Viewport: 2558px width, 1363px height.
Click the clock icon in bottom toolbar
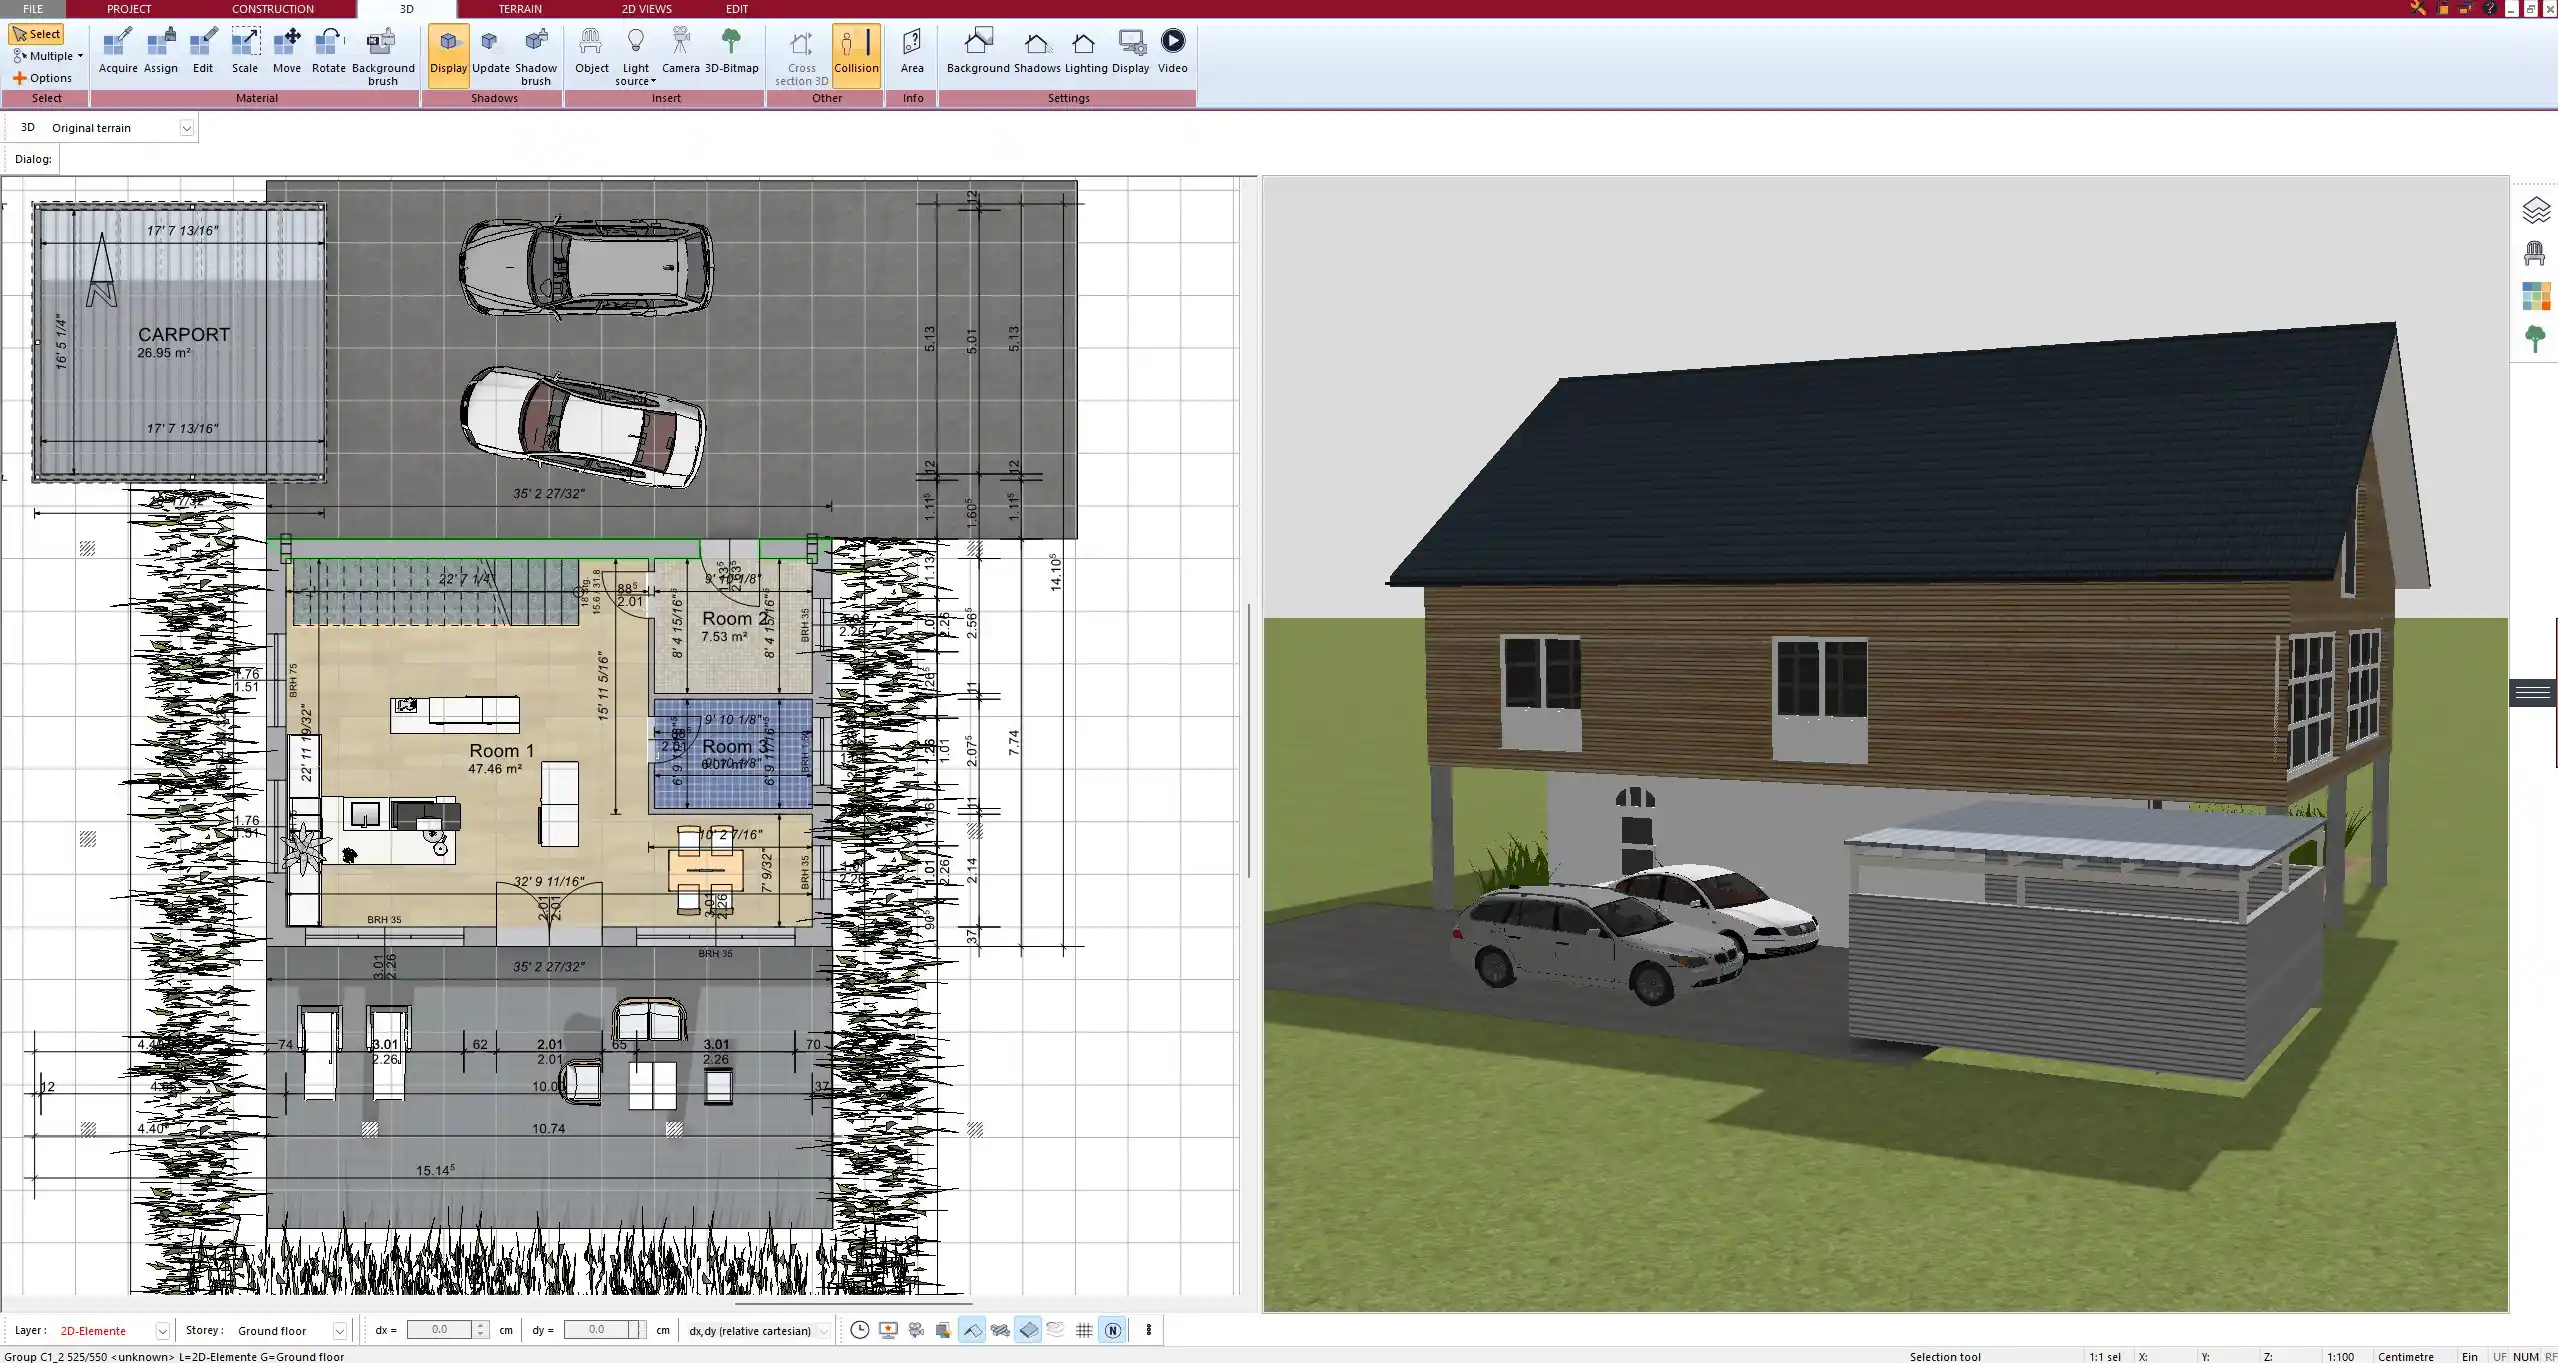coord(860,1330)
